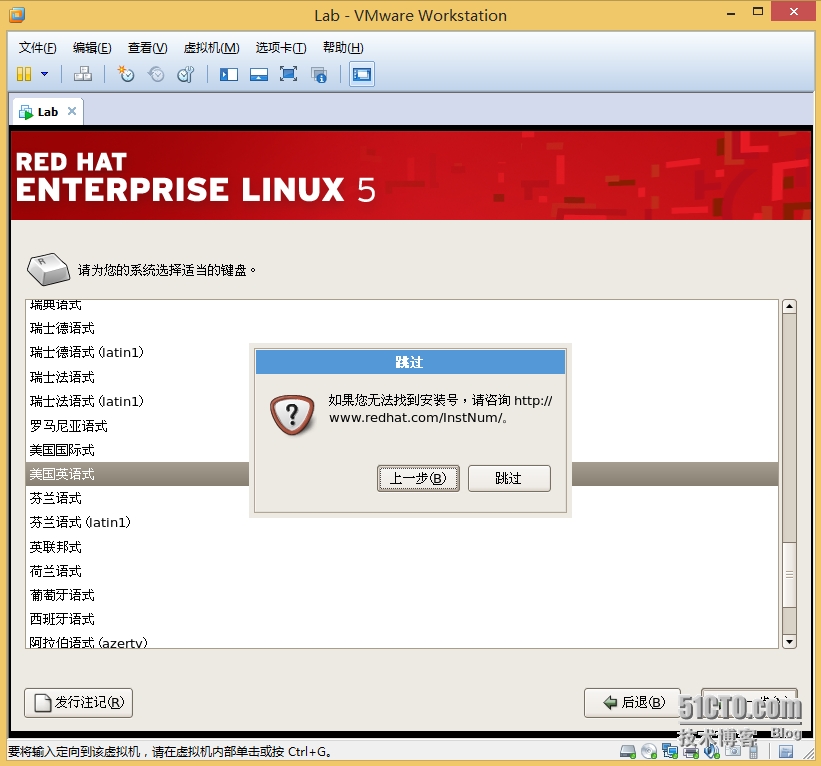Open the 虚拟机(M) menu
821x766 pixels.
[x=211, y=48]
